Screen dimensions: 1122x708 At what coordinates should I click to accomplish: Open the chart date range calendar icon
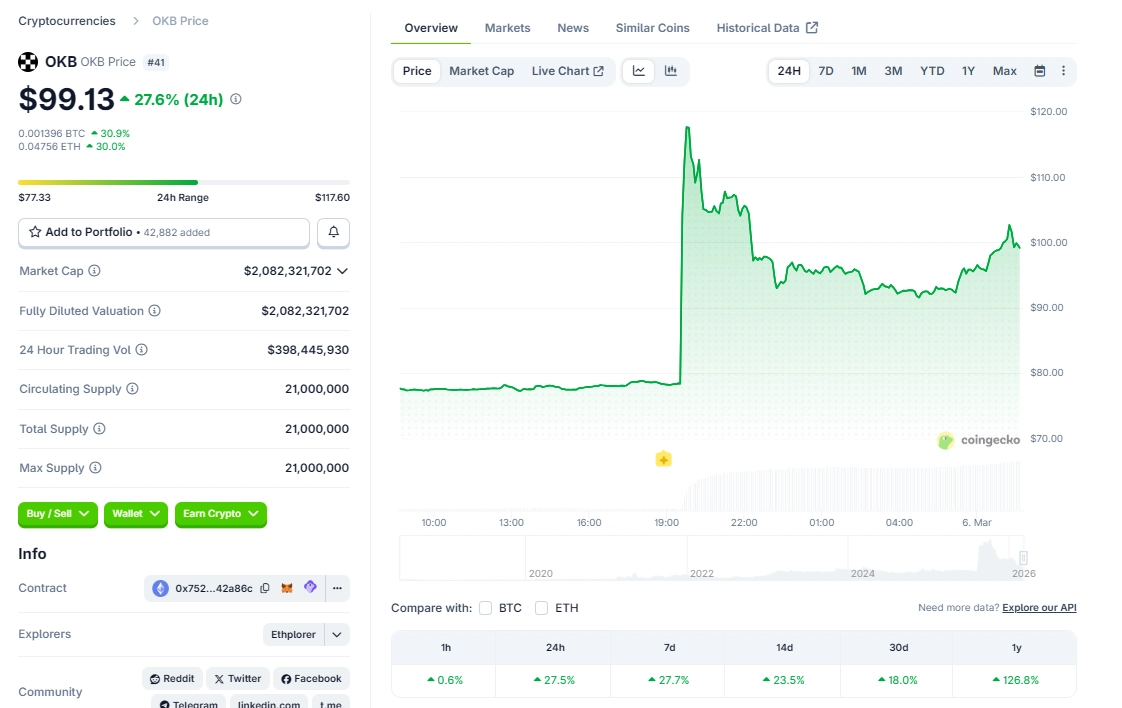pos(1038,71)
